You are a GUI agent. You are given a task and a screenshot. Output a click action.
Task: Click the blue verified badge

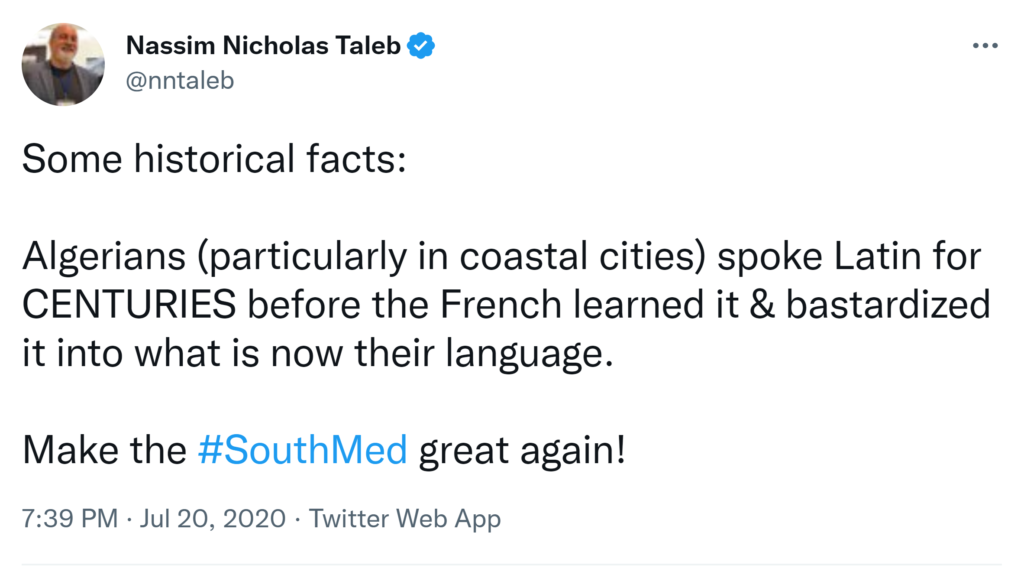[422, 45]
